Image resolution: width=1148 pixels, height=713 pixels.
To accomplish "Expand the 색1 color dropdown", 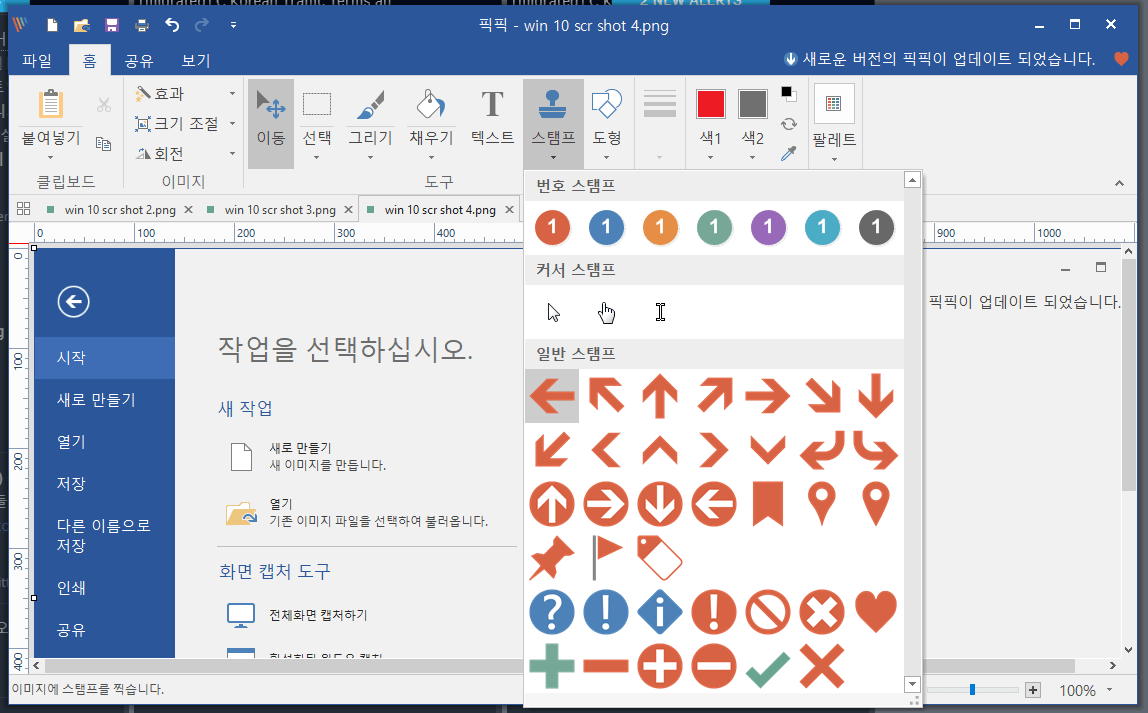I will click(x=711, y=157).
